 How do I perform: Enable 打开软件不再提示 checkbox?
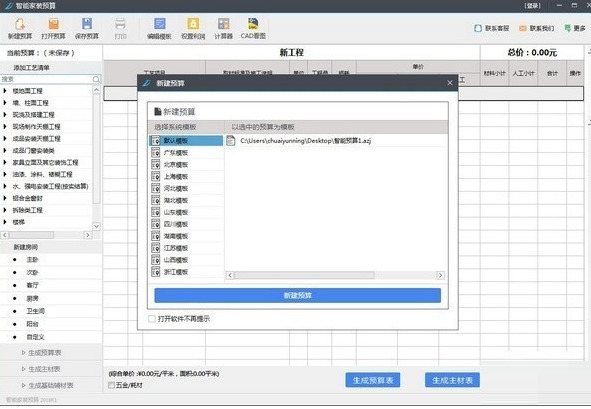point(152,319)
